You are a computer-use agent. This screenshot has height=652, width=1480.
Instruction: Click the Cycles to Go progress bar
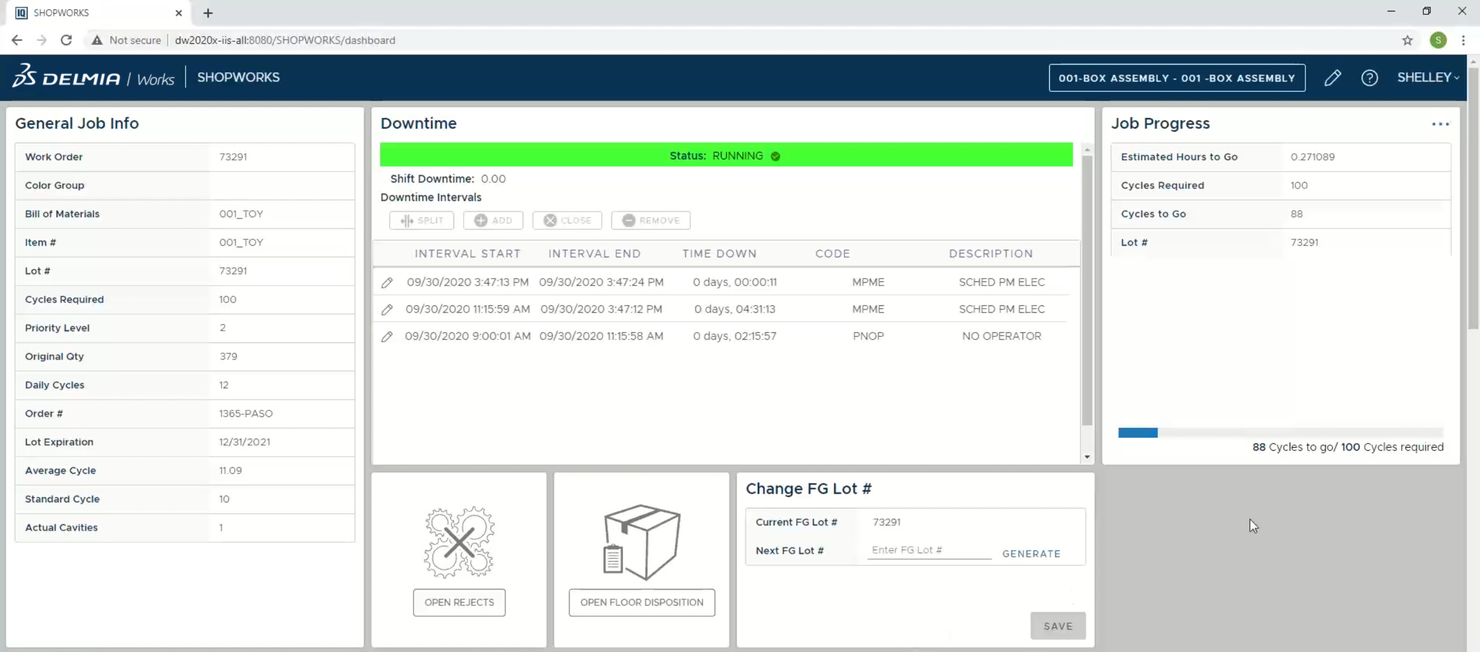(x=1280, y=432)
